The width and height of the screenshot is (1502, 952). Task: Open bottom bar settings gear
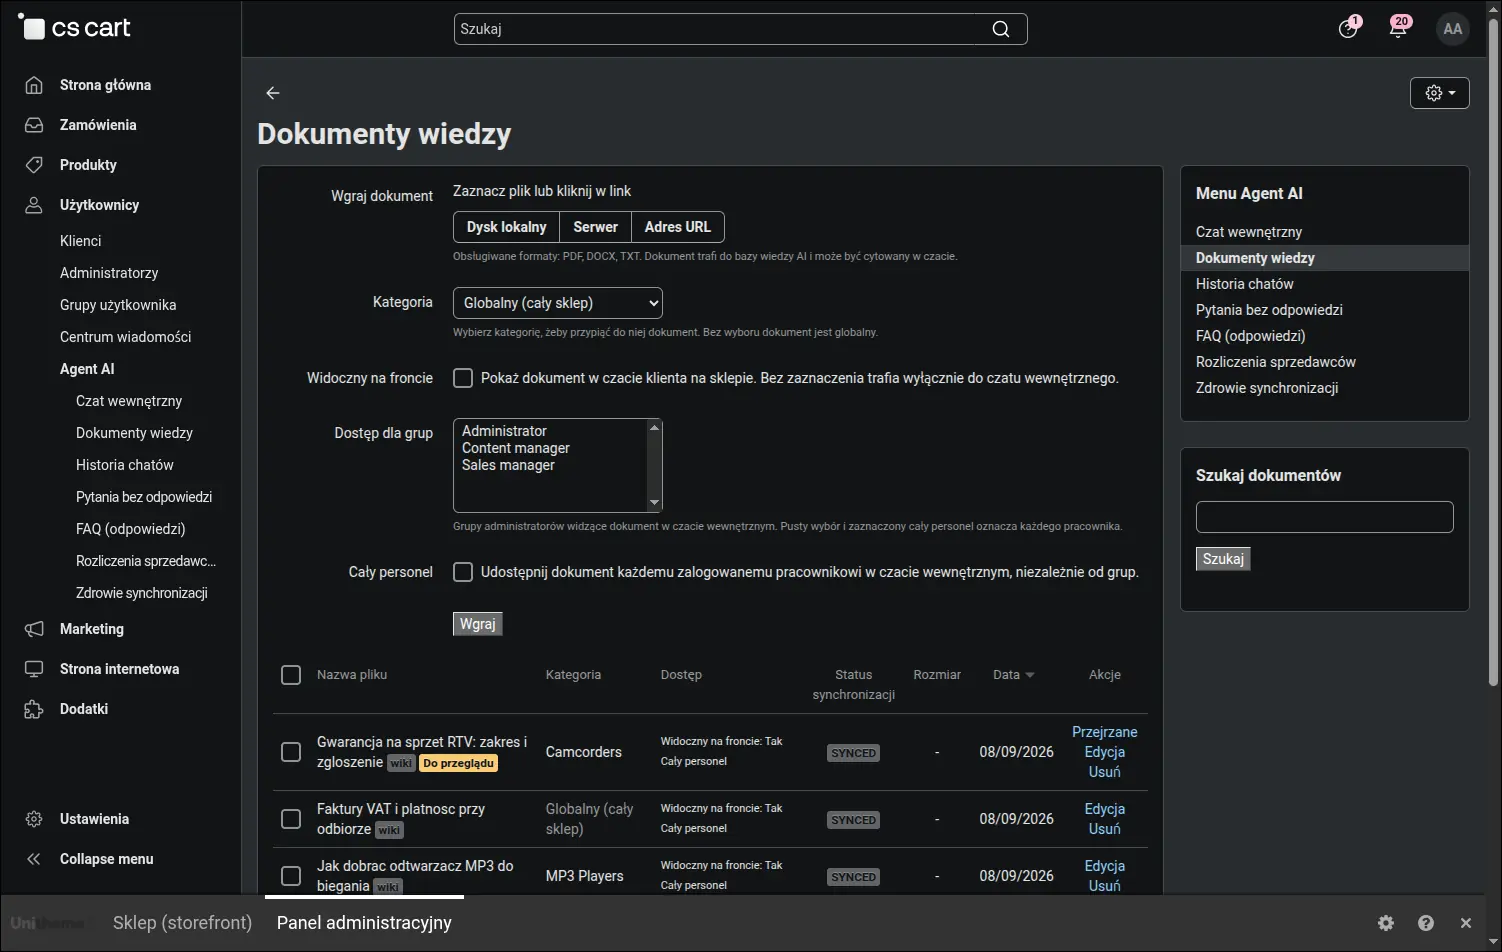coord(1386,923)
